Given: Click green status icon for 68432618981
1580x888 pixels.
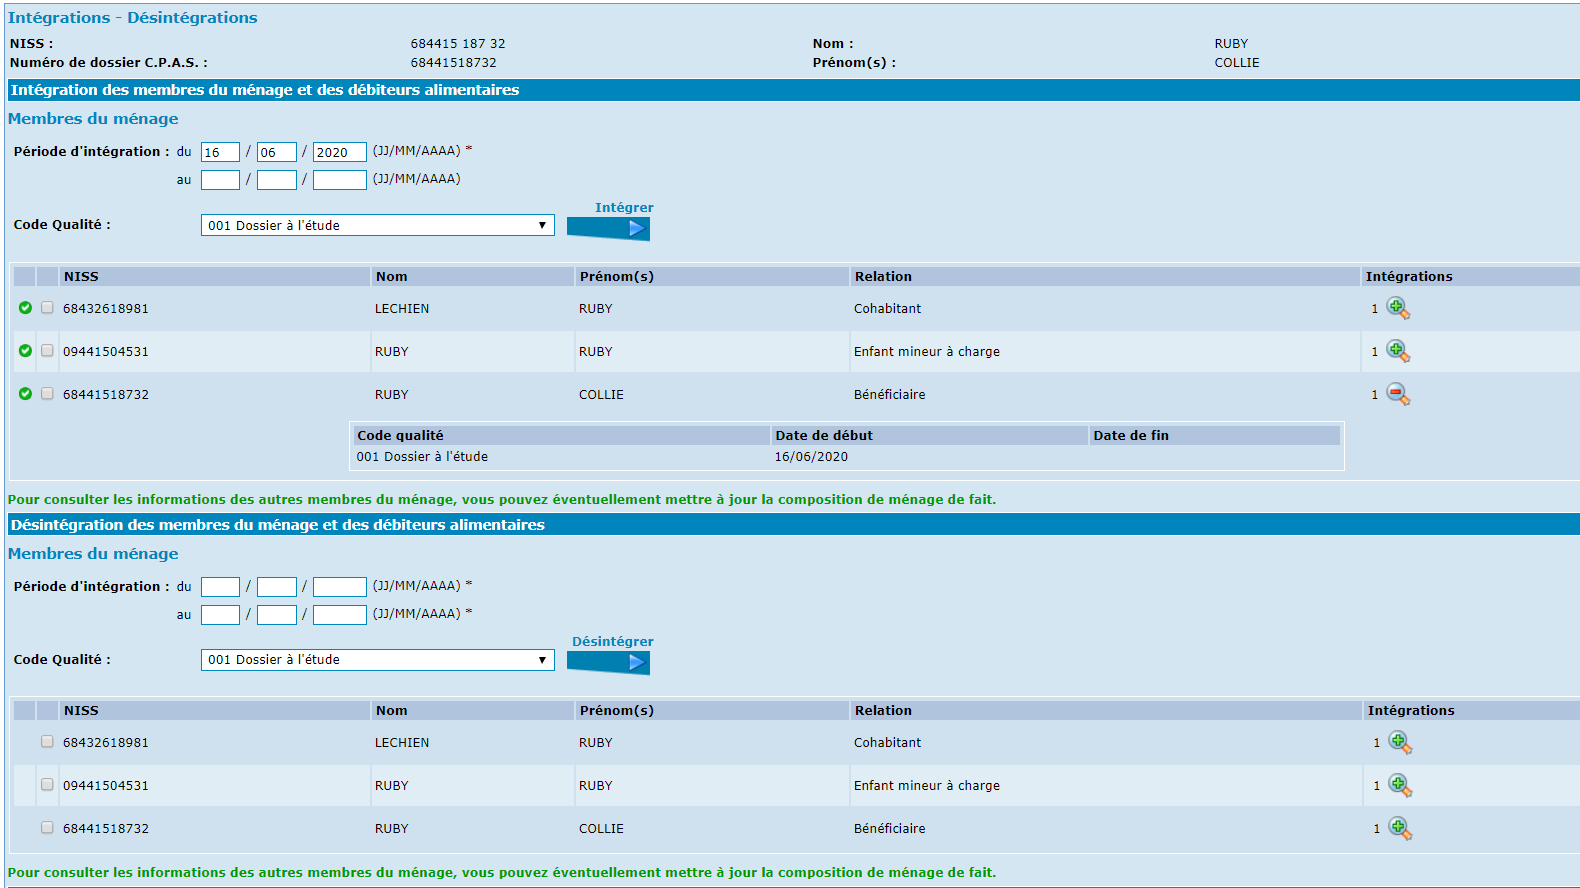Looking at the screenshot, I should [25, 308].
